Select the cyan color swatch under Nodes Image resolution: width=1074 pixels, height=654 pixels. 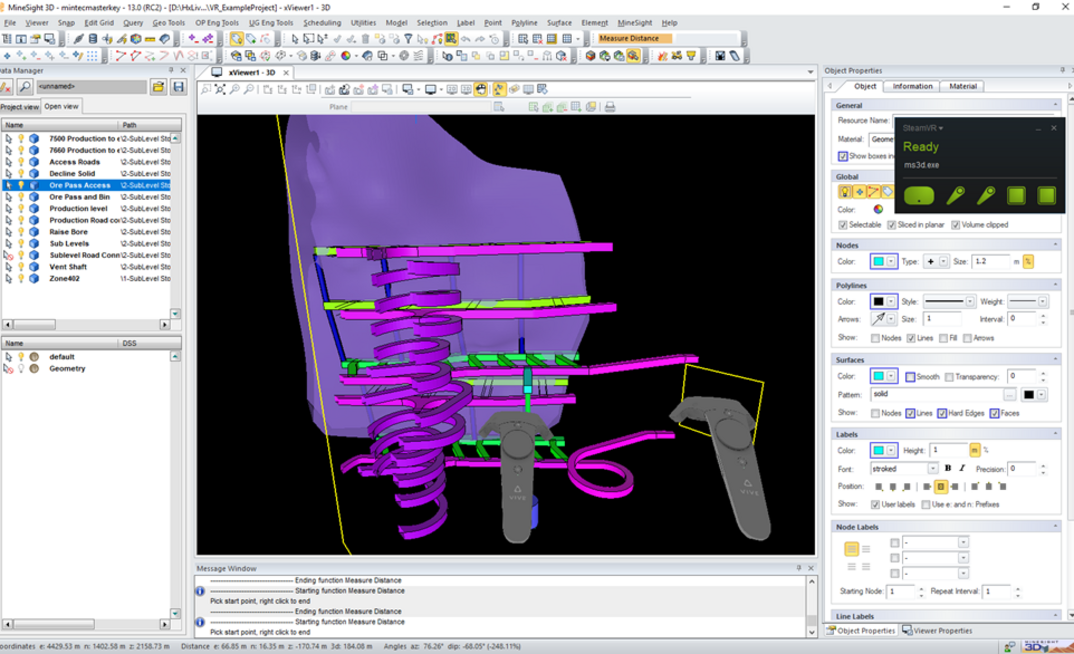[880, 260]
